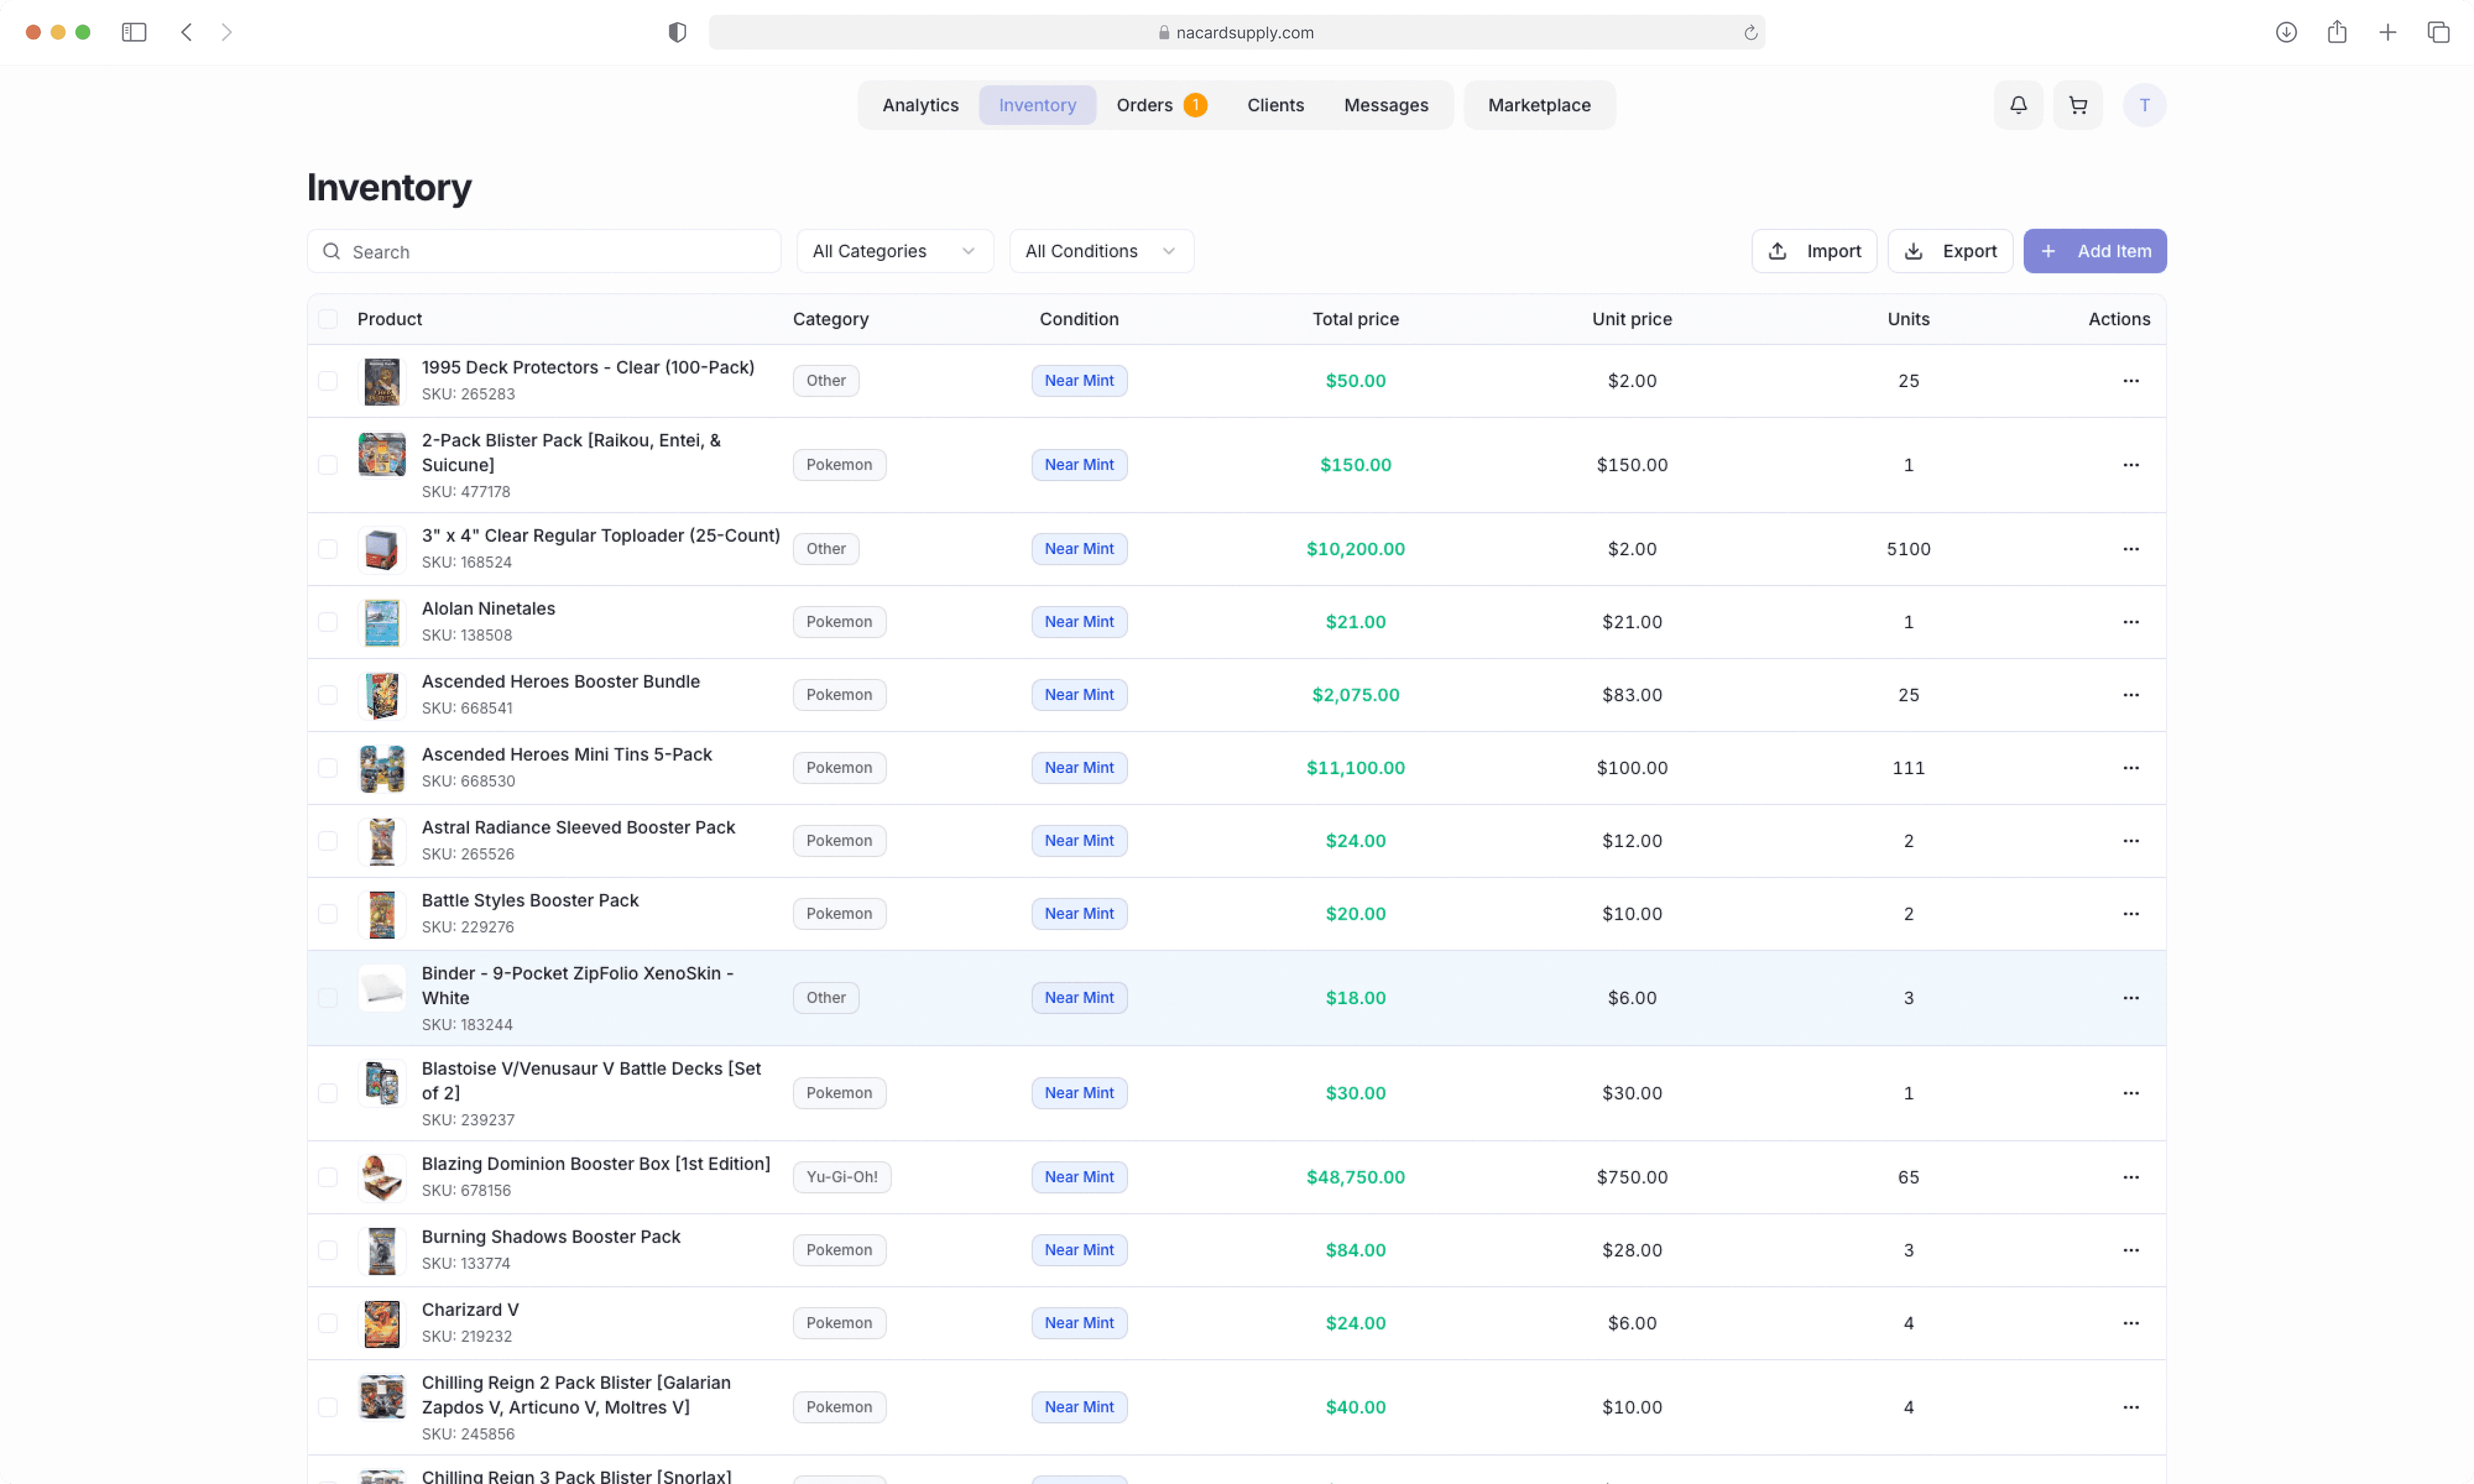Open actions for Chilling Reign 2 Pack Blister
The height and width of the screenshot is (1484, 2474).
(2131, 1407)
